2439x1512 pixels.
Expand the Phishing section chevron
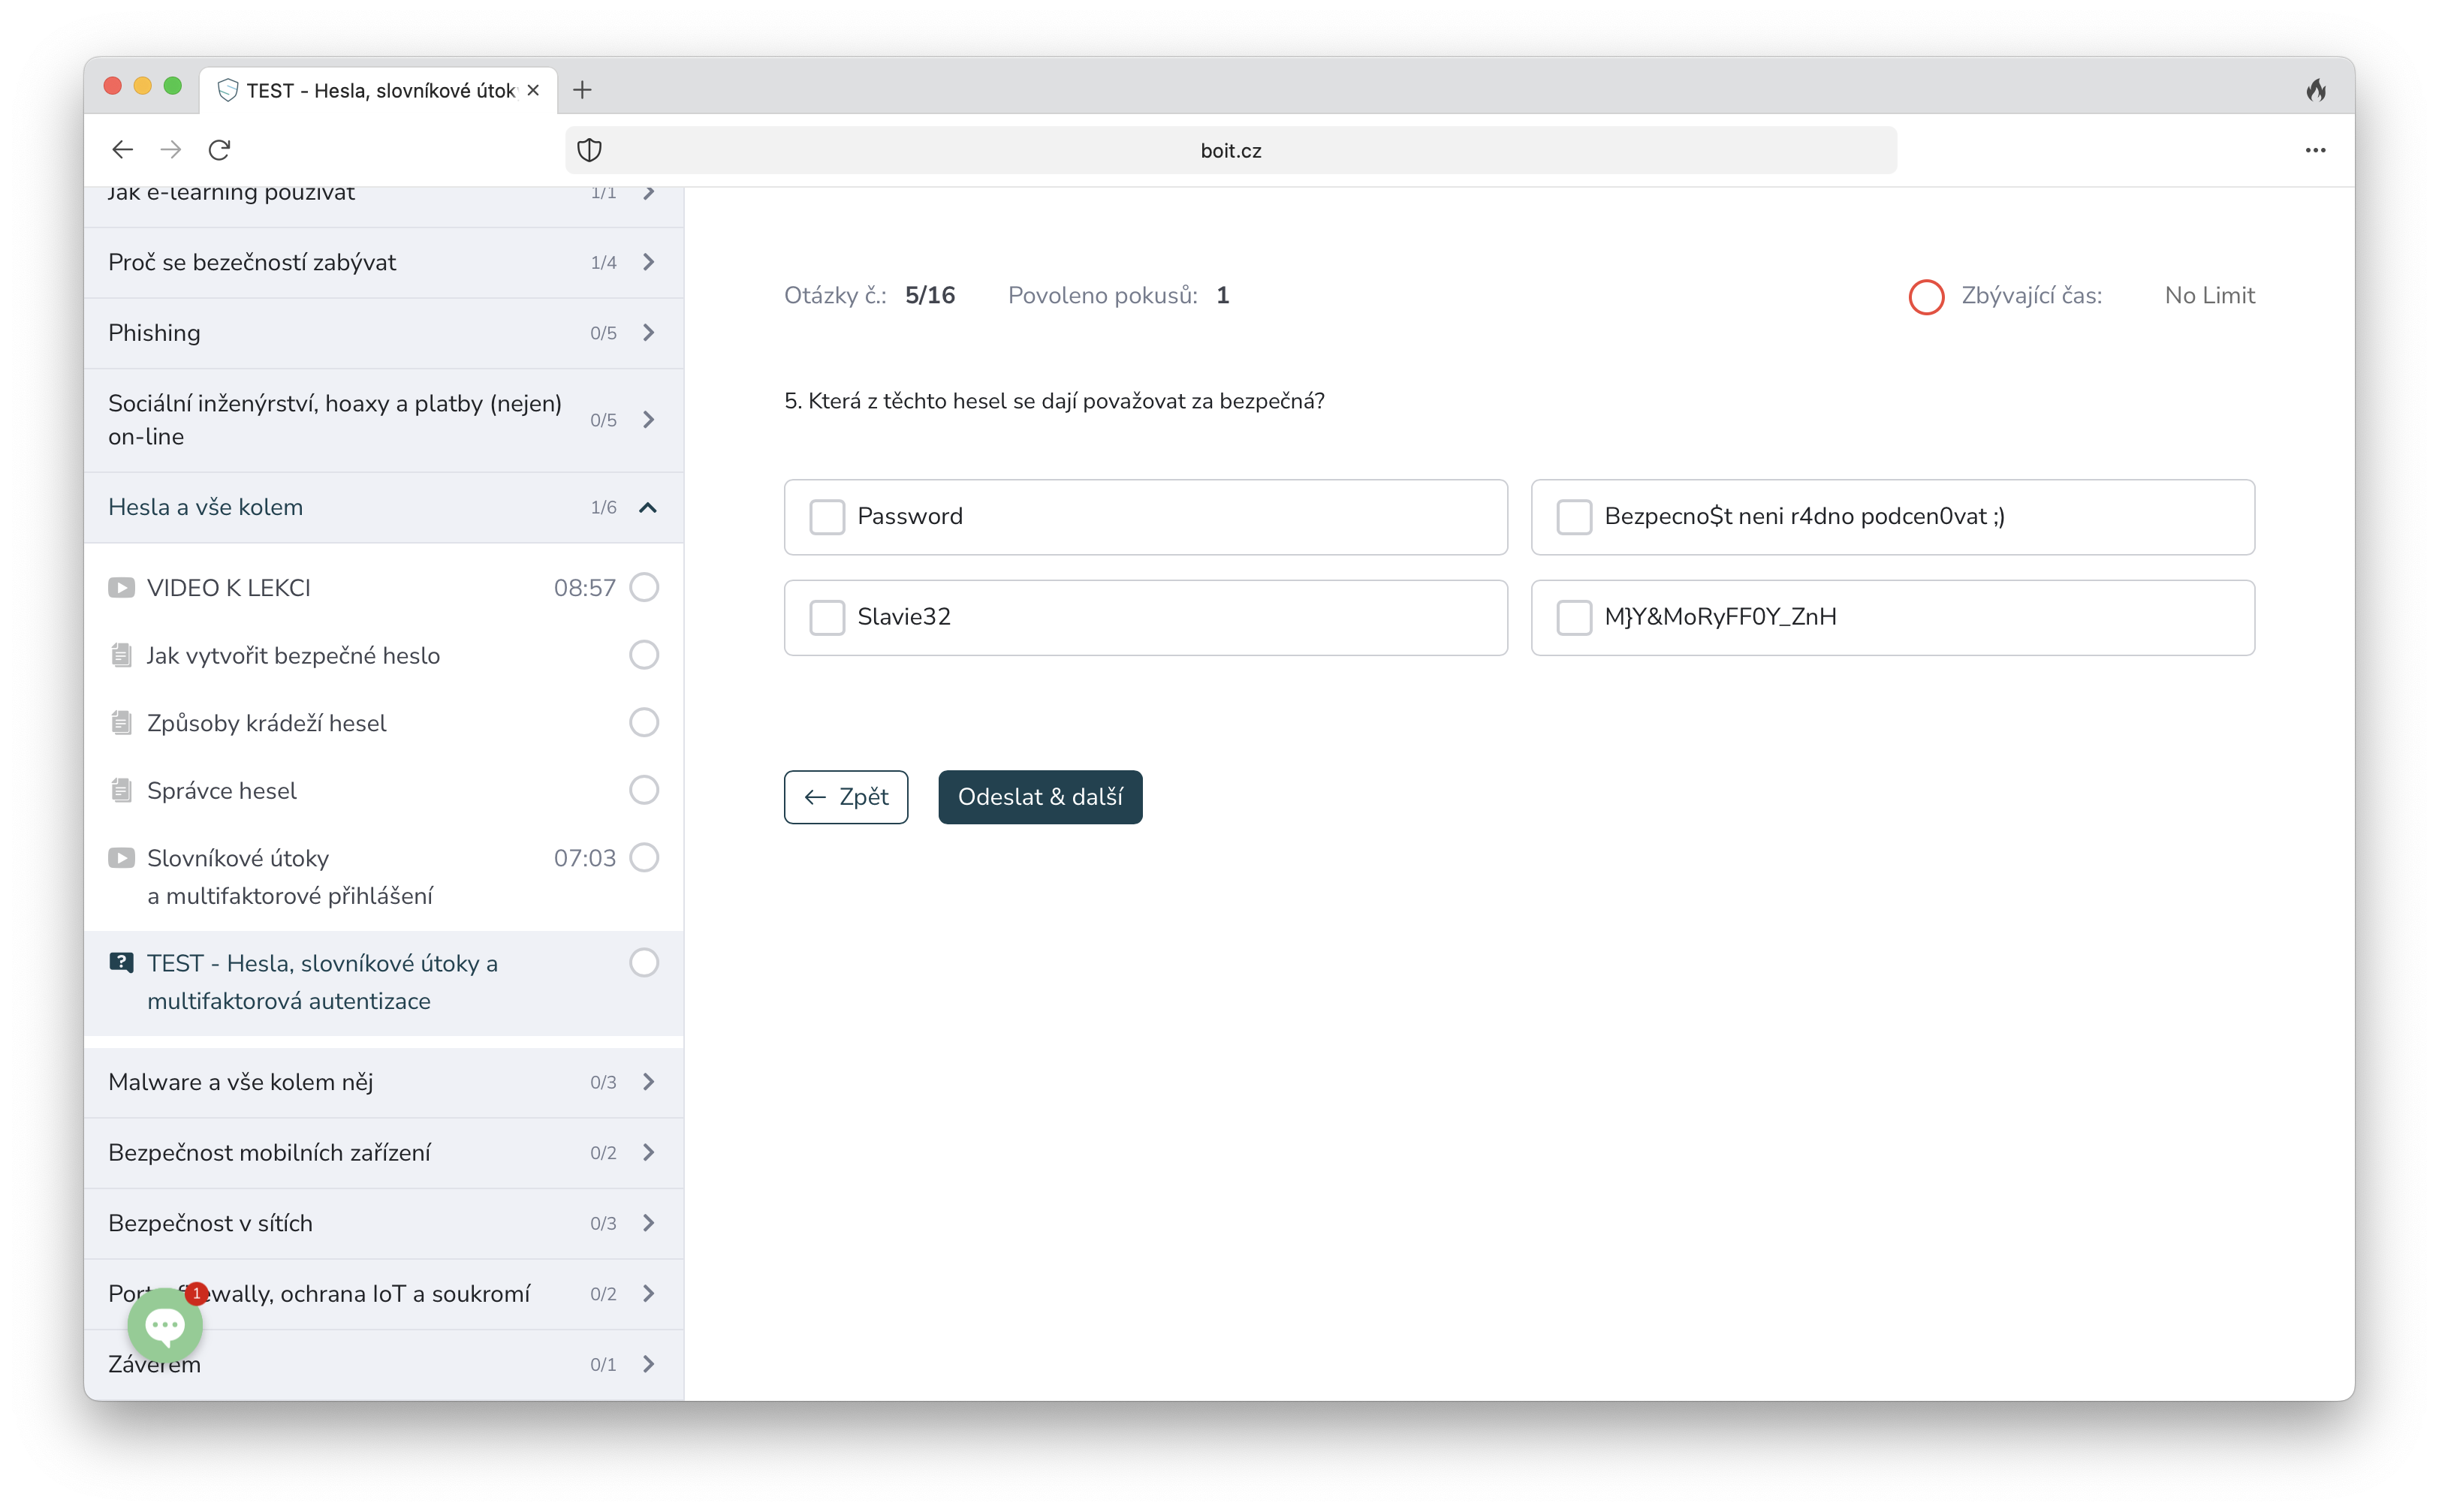(649, 333)
